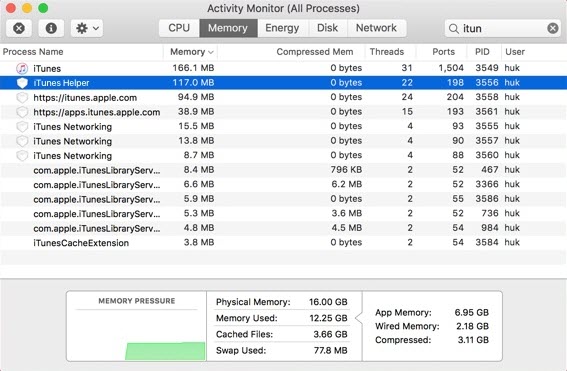Switch to the Energy tab
The width and height of the screenshot is (567, 371).
282,28
